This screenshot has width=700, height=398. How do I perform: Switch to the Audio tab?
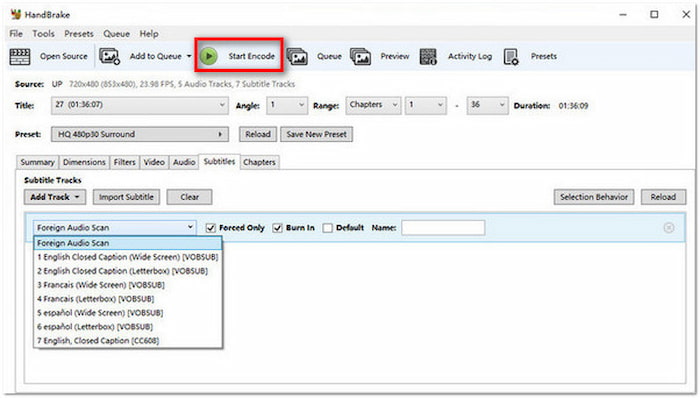tap(184, 162)
